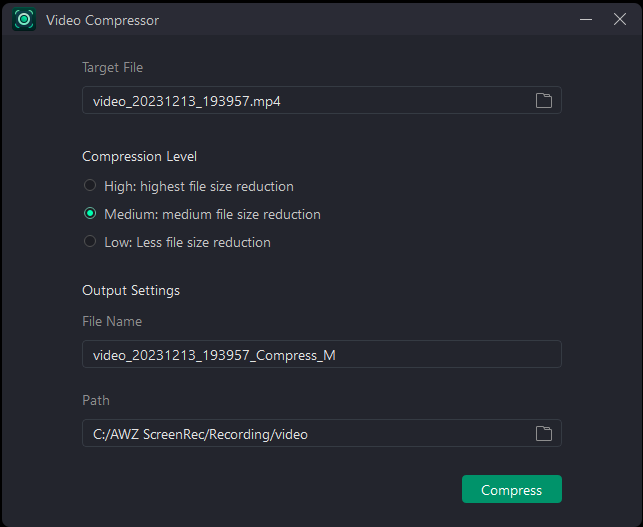The height and width of the screenshot is (527, 643).
Task: Click the Video Compressor app logo icon
Action: click(24, 19)
